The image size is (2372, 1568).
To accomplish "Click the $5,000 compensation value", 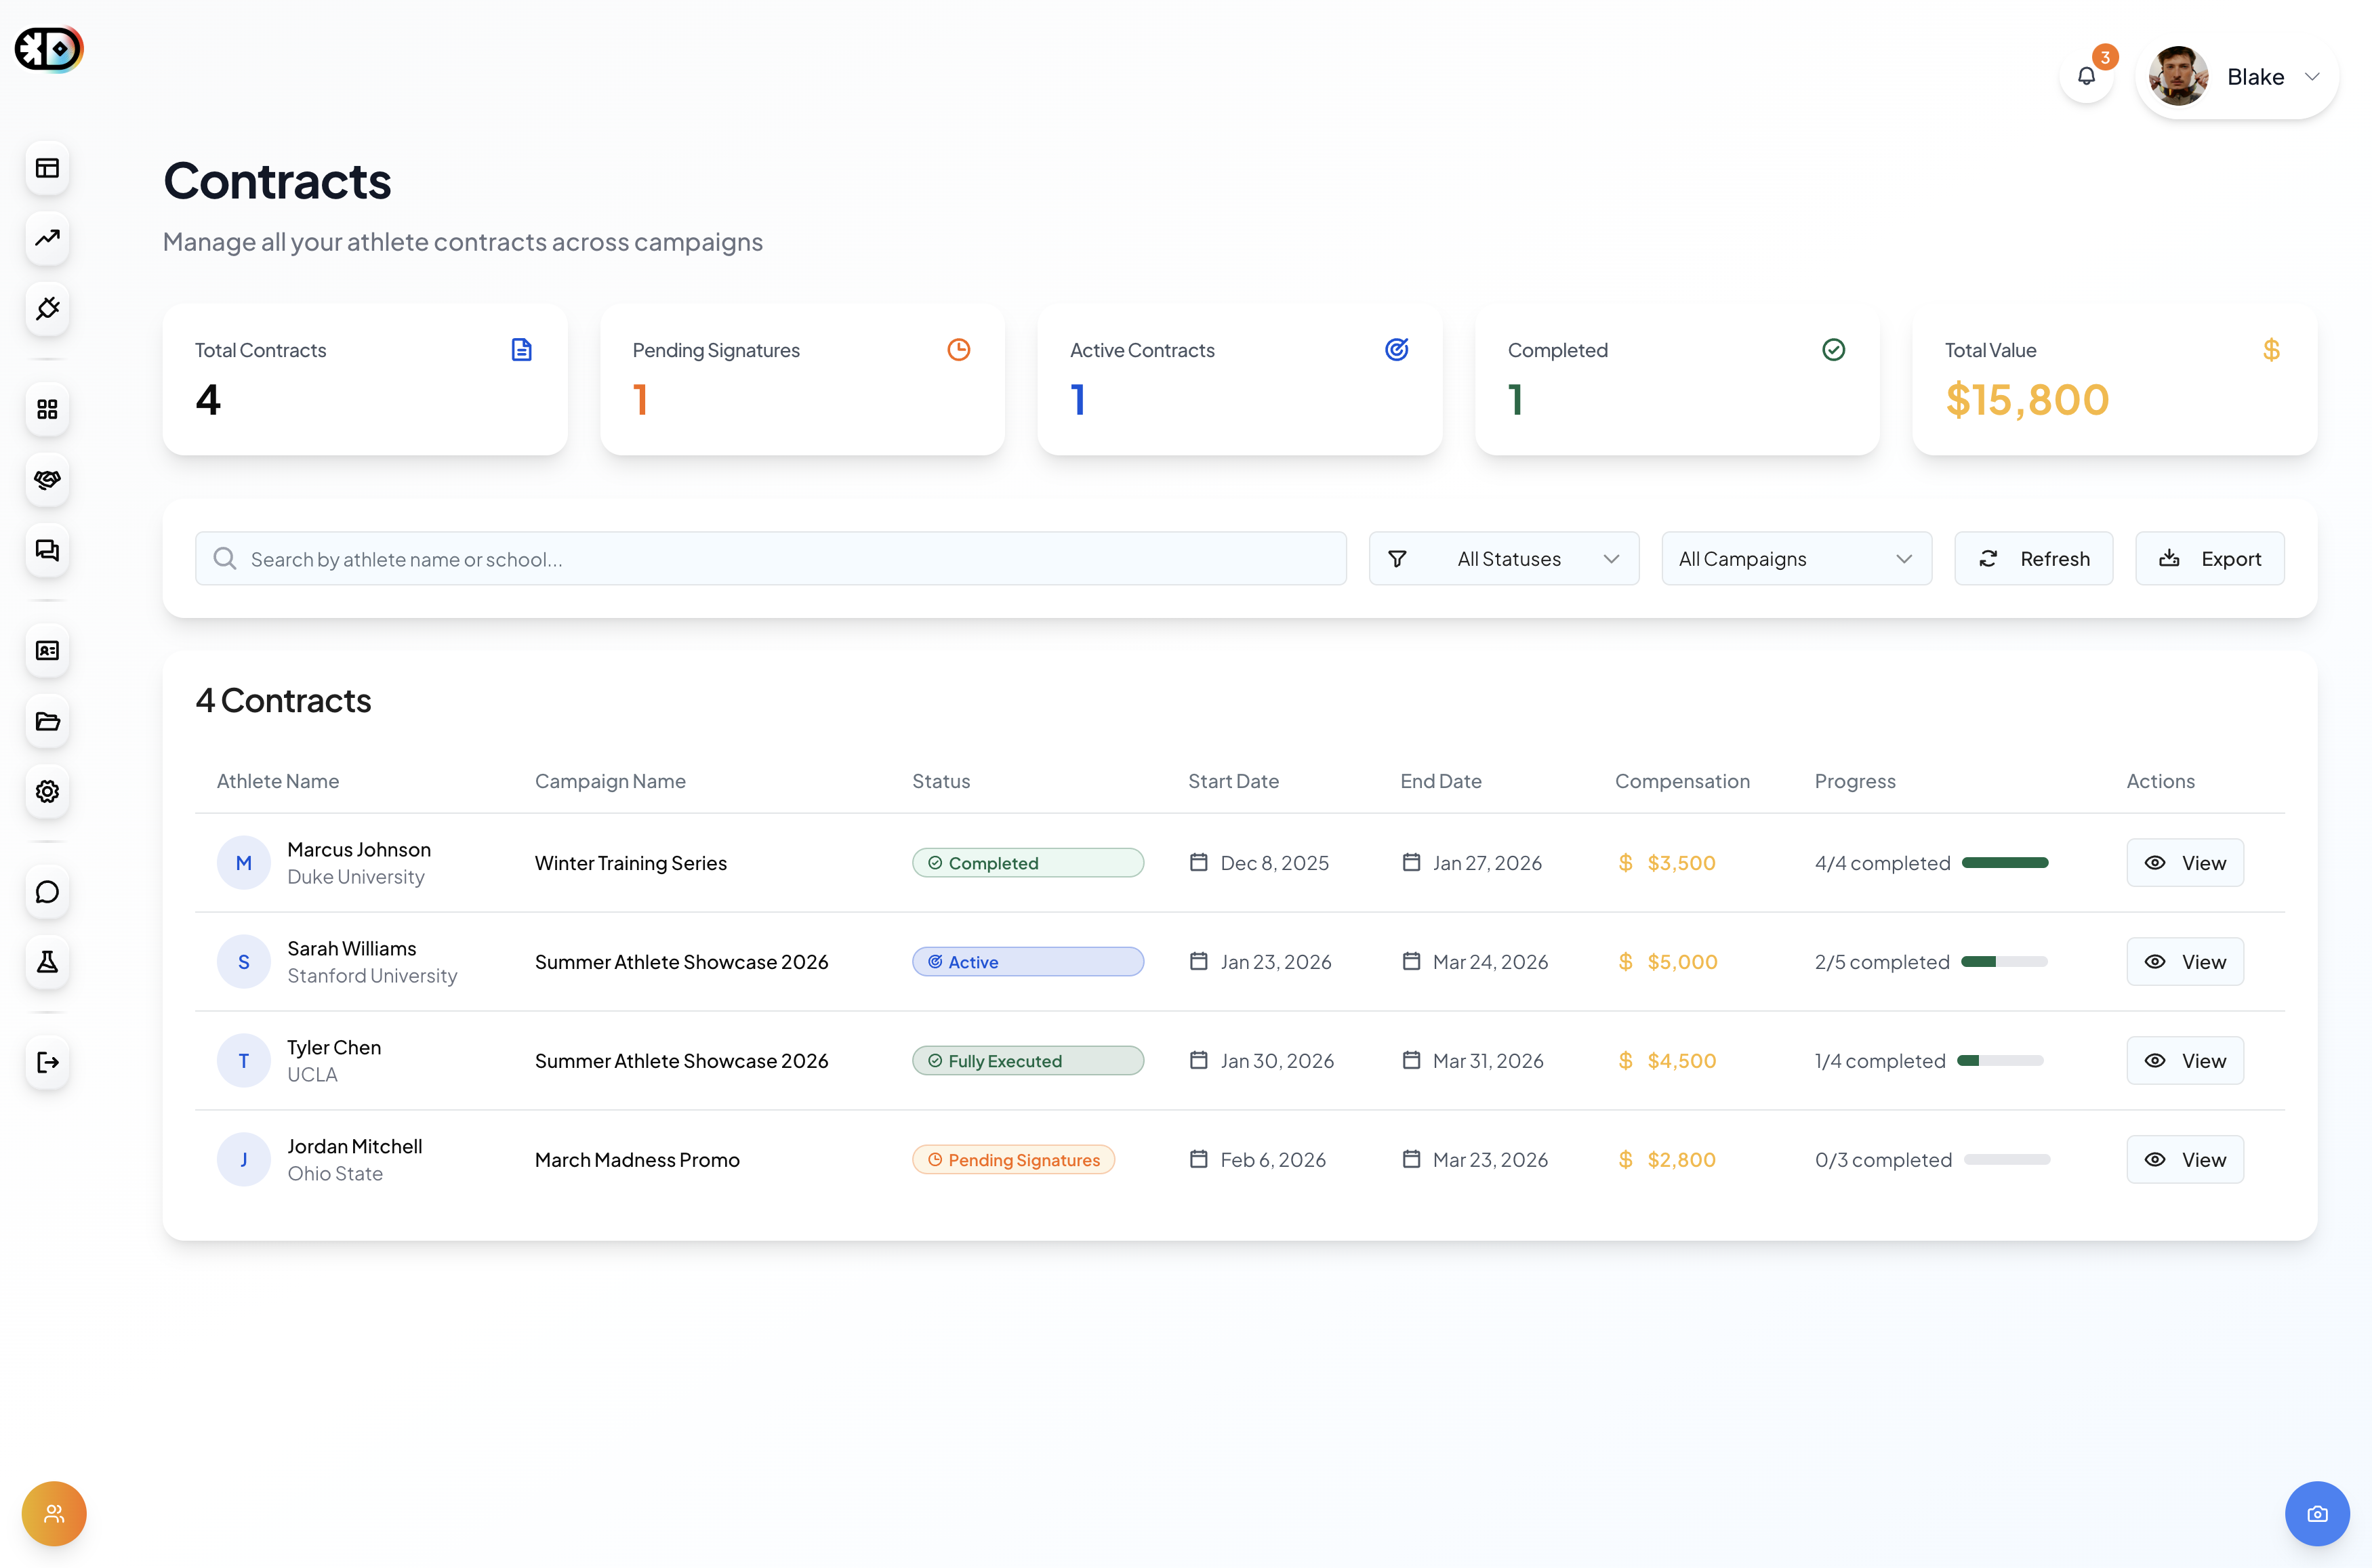I will (x=1682, y=962).
